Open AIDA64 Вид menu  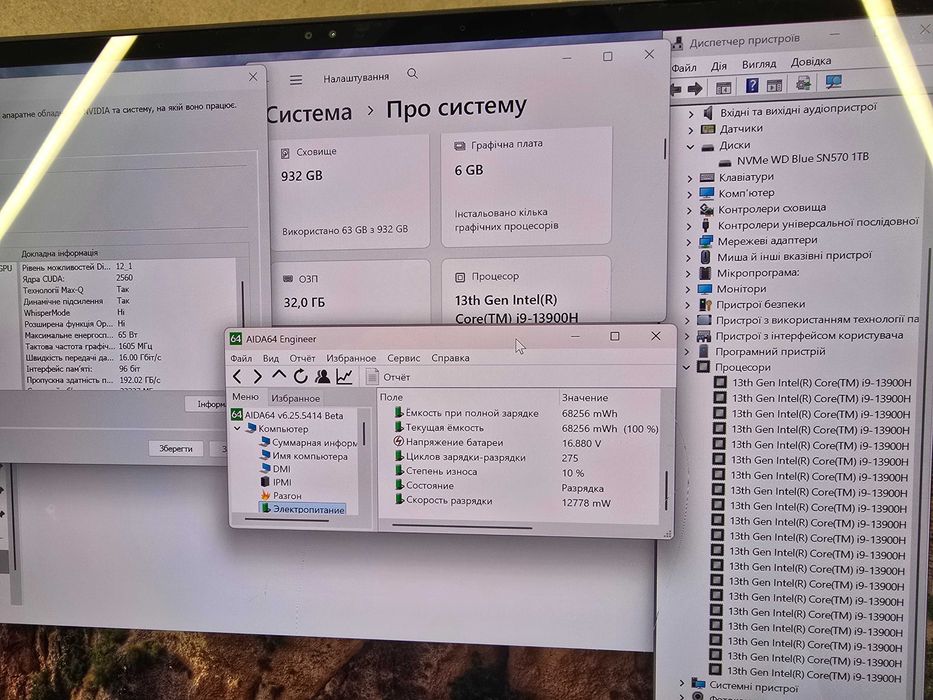271,358
